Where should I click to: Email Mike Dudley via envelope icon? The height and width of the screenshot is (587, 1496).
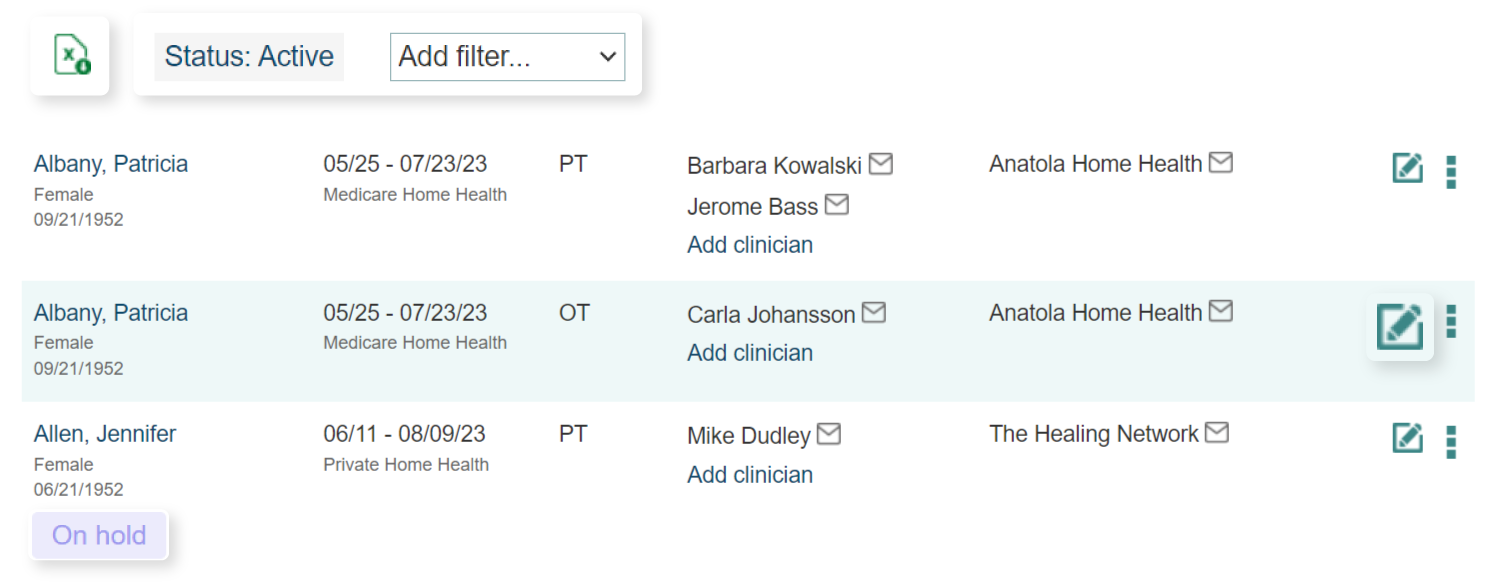point(829,434)
